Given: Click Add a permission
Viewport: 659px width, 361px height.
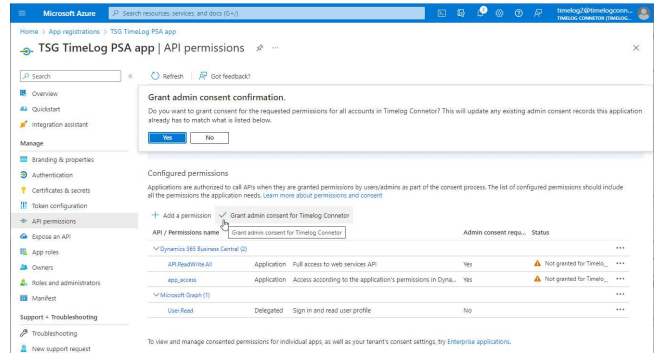Looking at the screenshot, I should point(181,215).
